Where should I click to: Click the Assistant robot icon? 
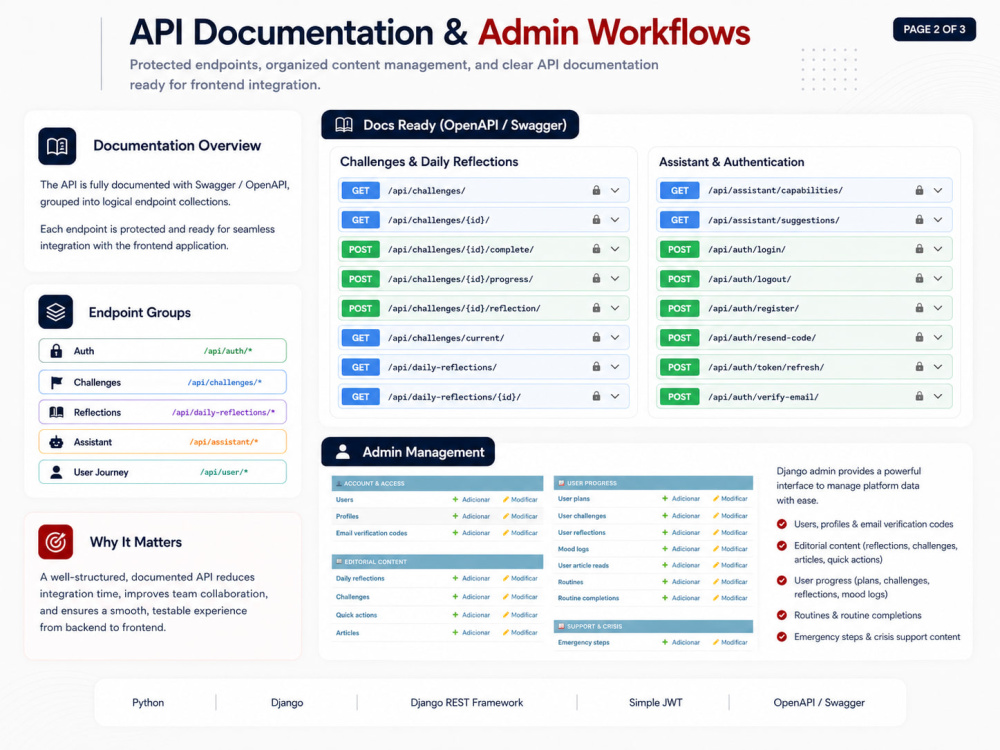[56, 442]
